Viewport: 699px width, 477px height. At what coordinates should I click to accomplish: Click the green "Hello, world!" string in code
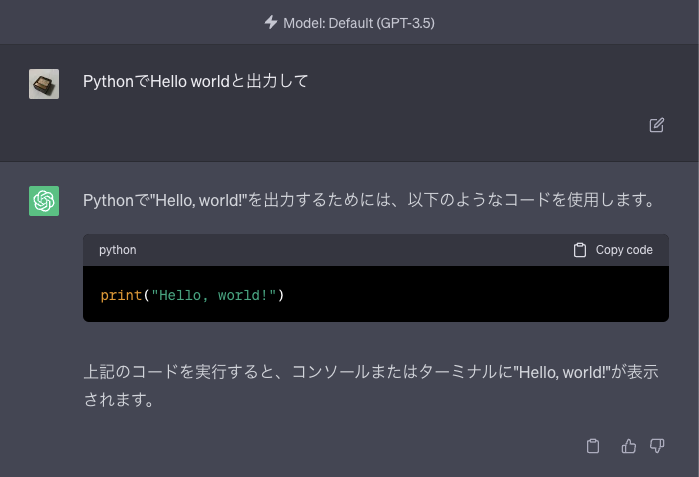click(214, 295)
